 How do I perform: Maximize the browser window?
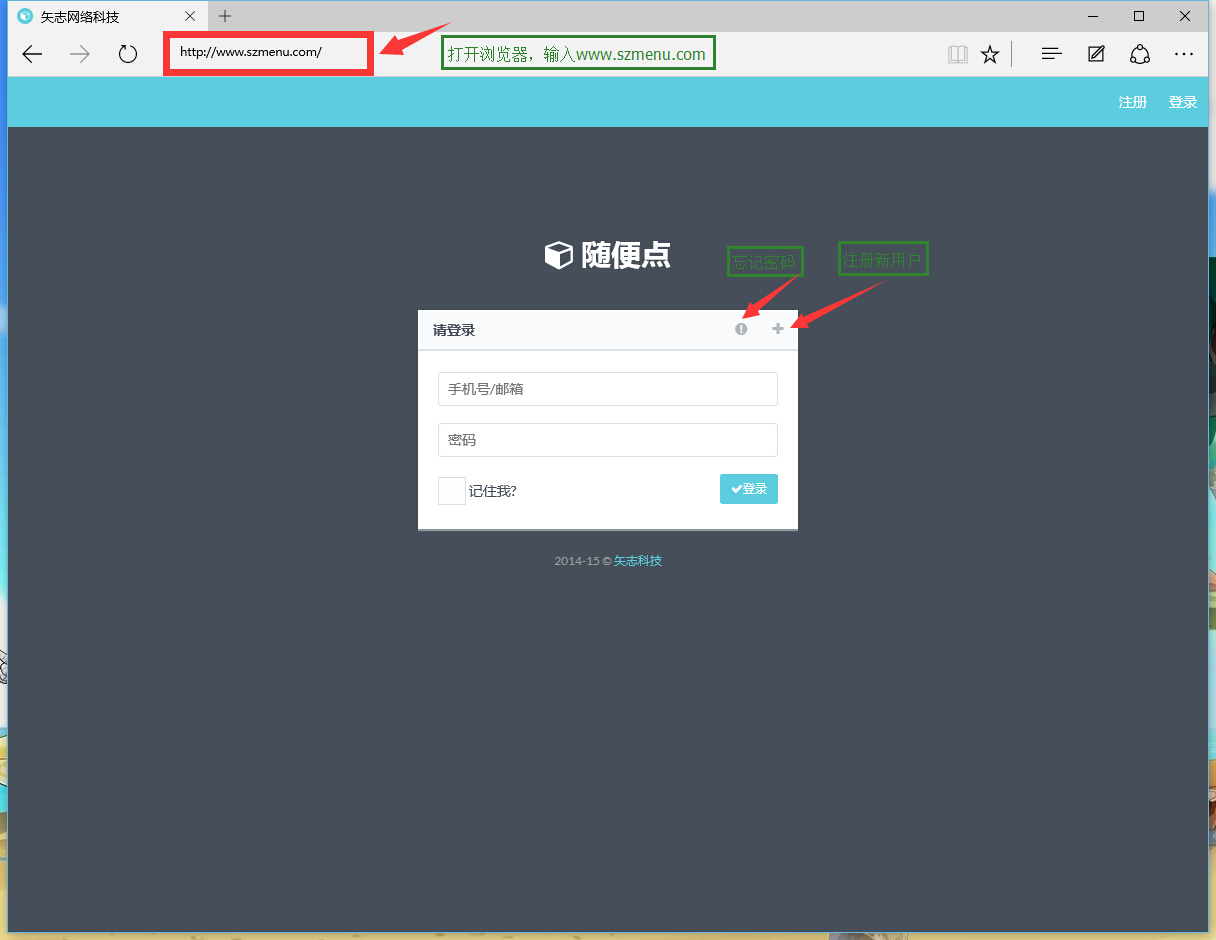point(1139,16)
